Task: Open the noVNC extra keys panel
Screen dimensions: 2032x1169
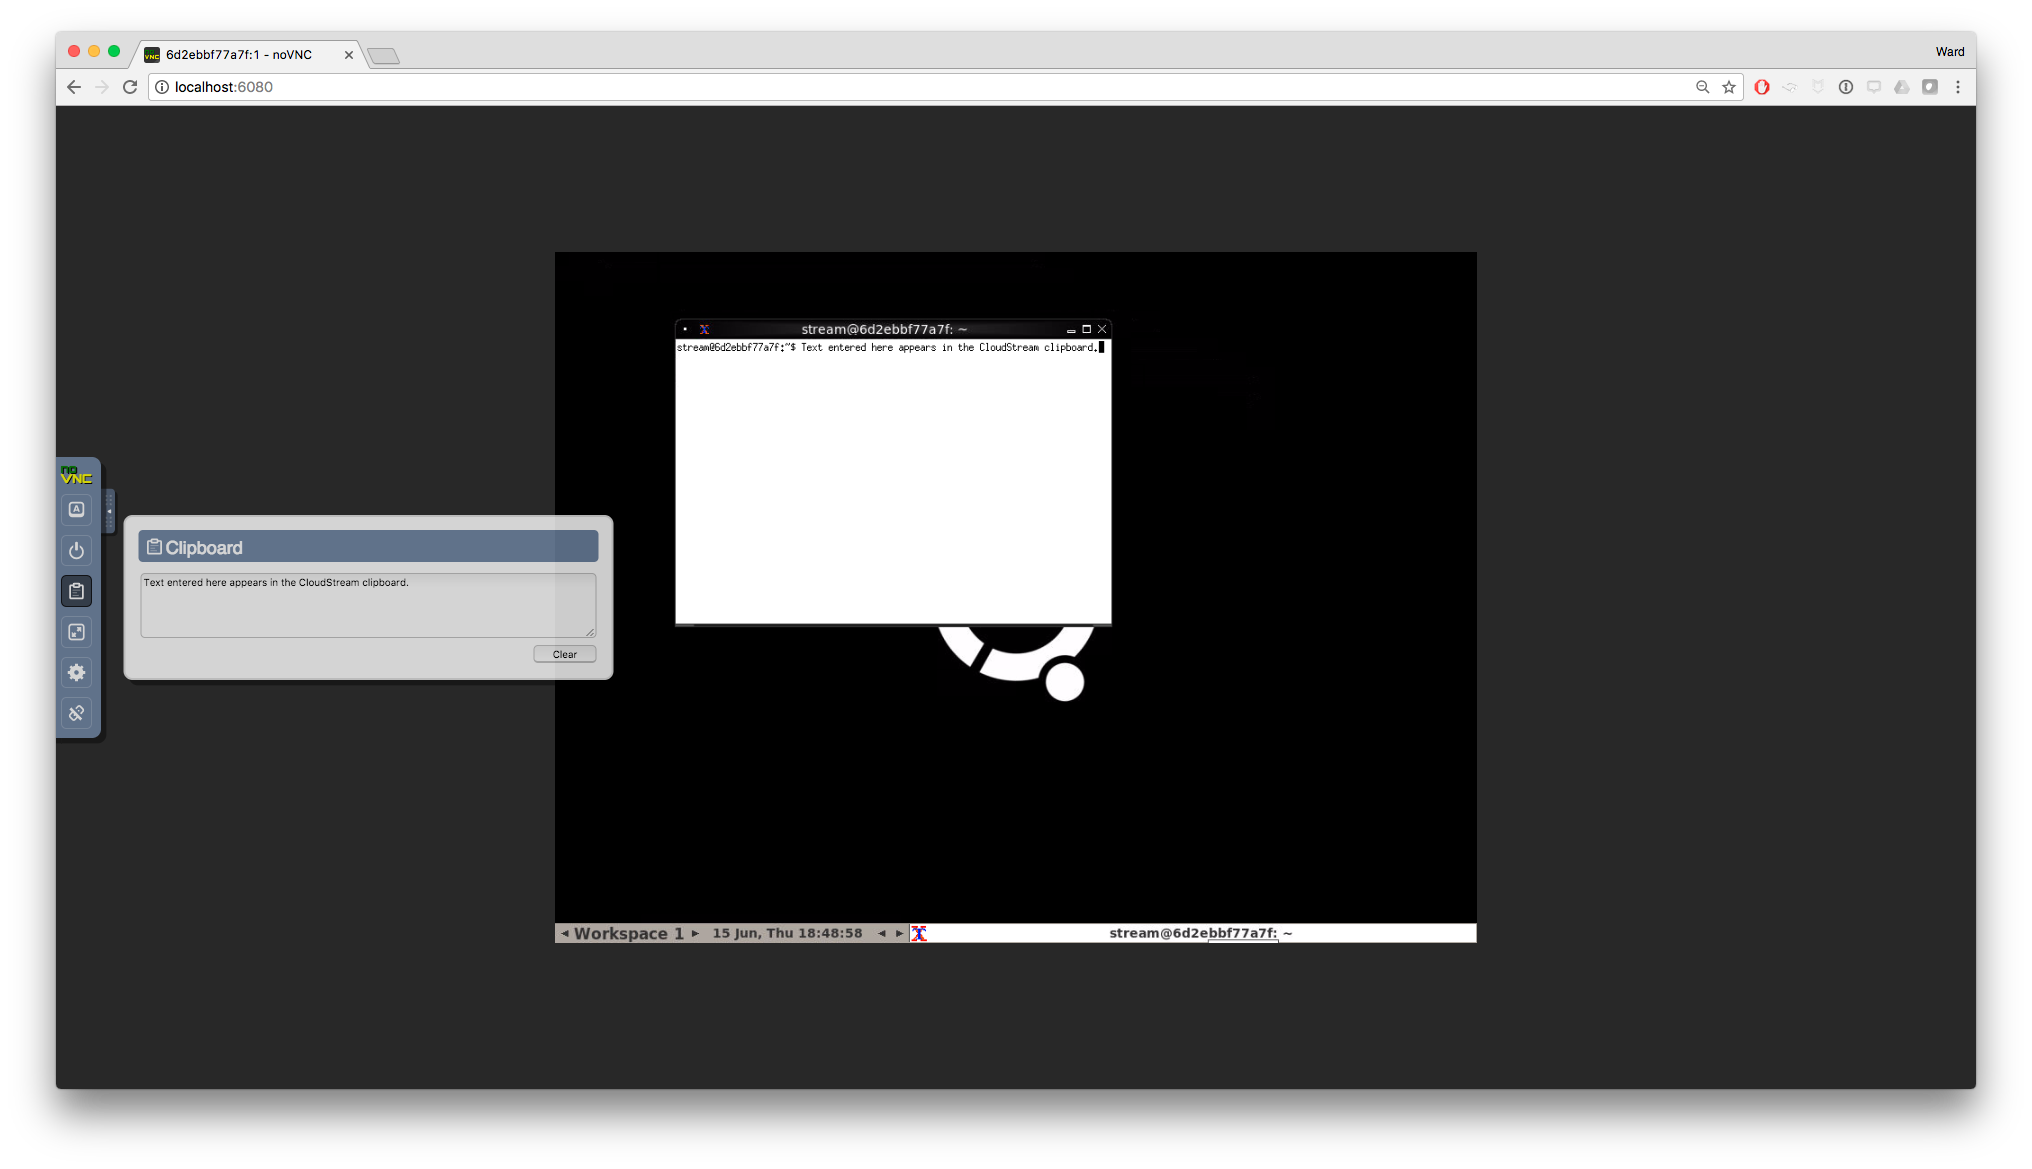Action: coord(76,510)
